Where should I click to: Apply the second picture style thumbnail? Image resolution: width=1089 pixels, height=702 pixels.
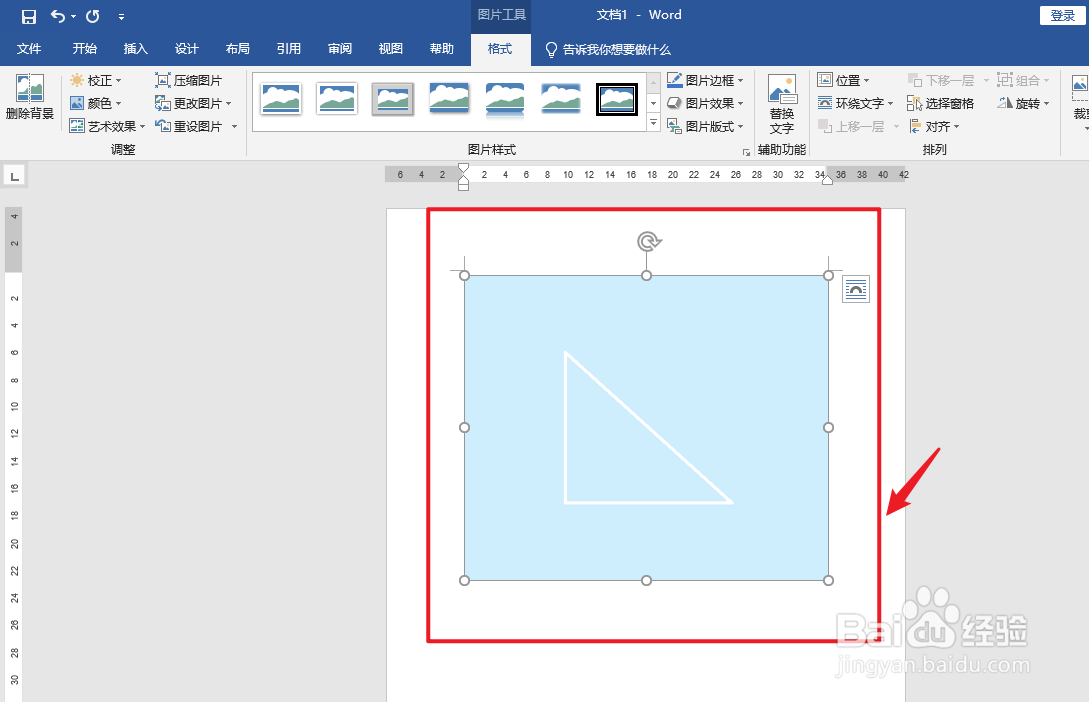tap(337, 99)
